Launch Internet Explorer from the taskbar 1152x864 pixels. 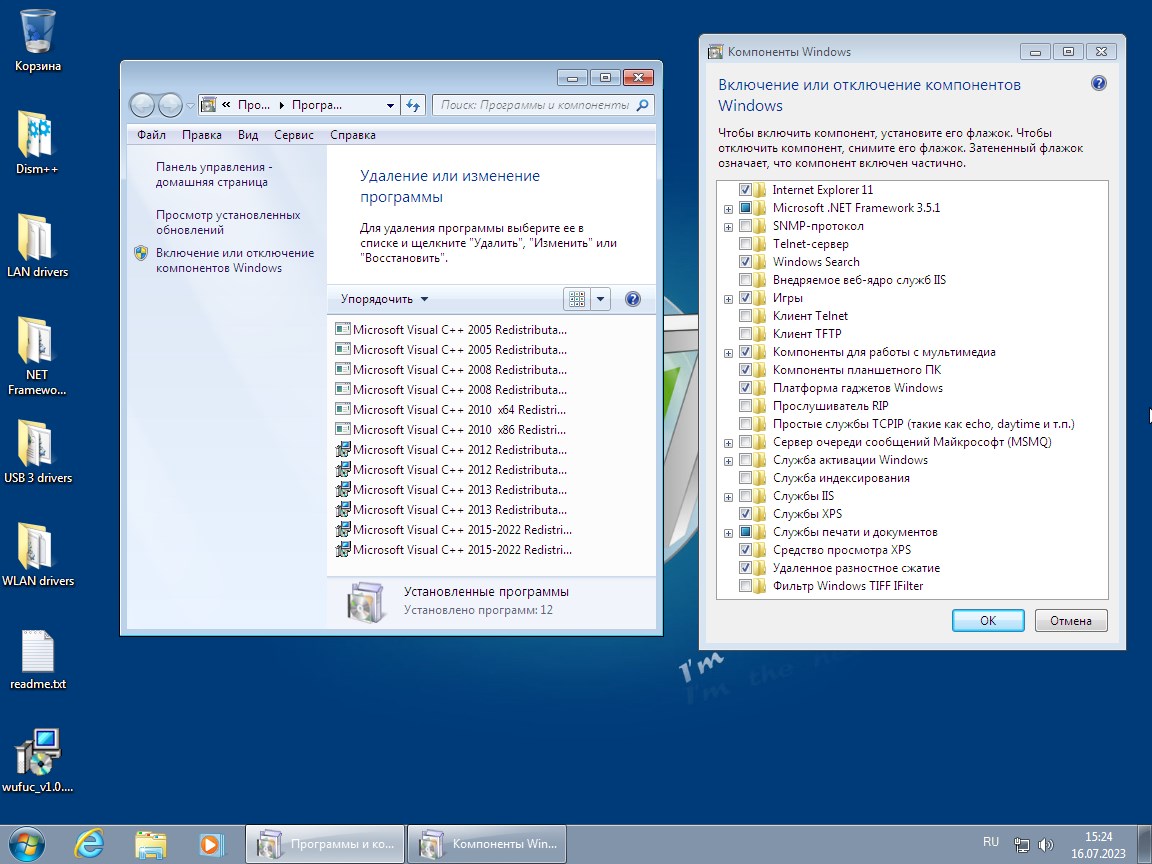coord(89,843)
